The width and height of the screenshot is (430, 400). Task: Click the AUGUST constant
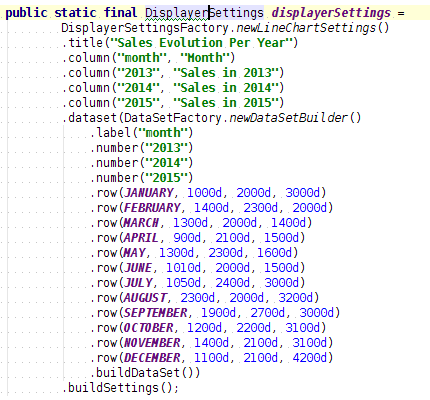tap(145, 298)
